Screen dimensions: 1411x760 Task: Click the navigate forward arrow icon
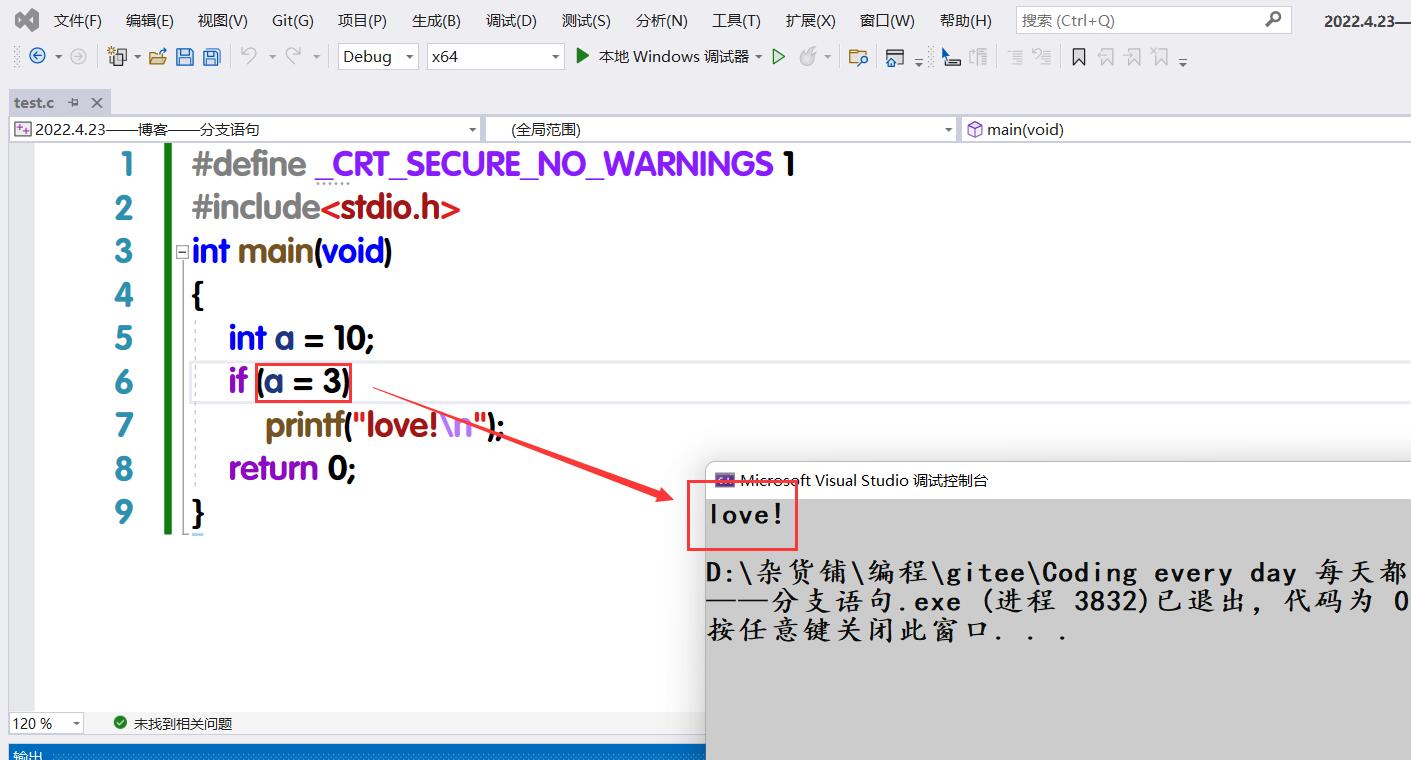click(78, 57)
